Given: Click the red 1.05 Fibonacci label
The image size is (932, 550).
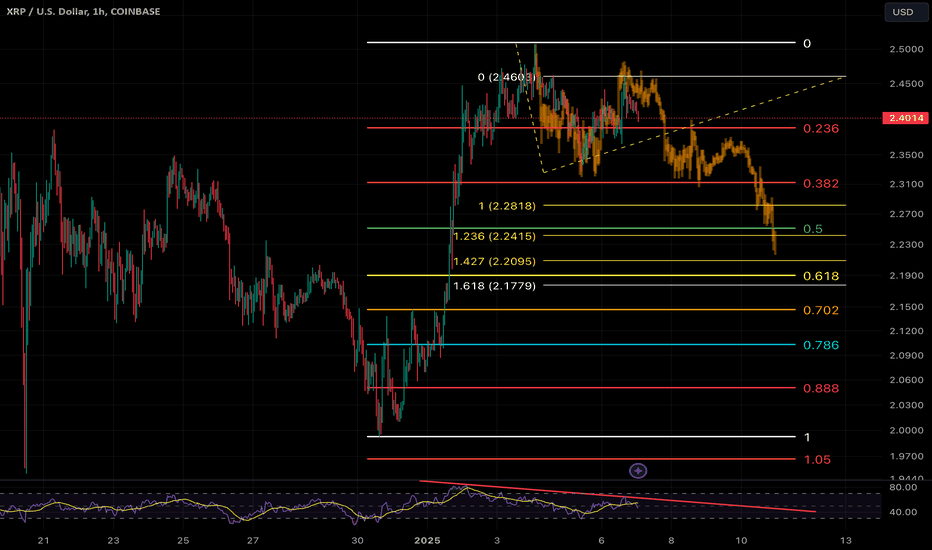Looking at the screenshot, I should (x=817, y=460).
